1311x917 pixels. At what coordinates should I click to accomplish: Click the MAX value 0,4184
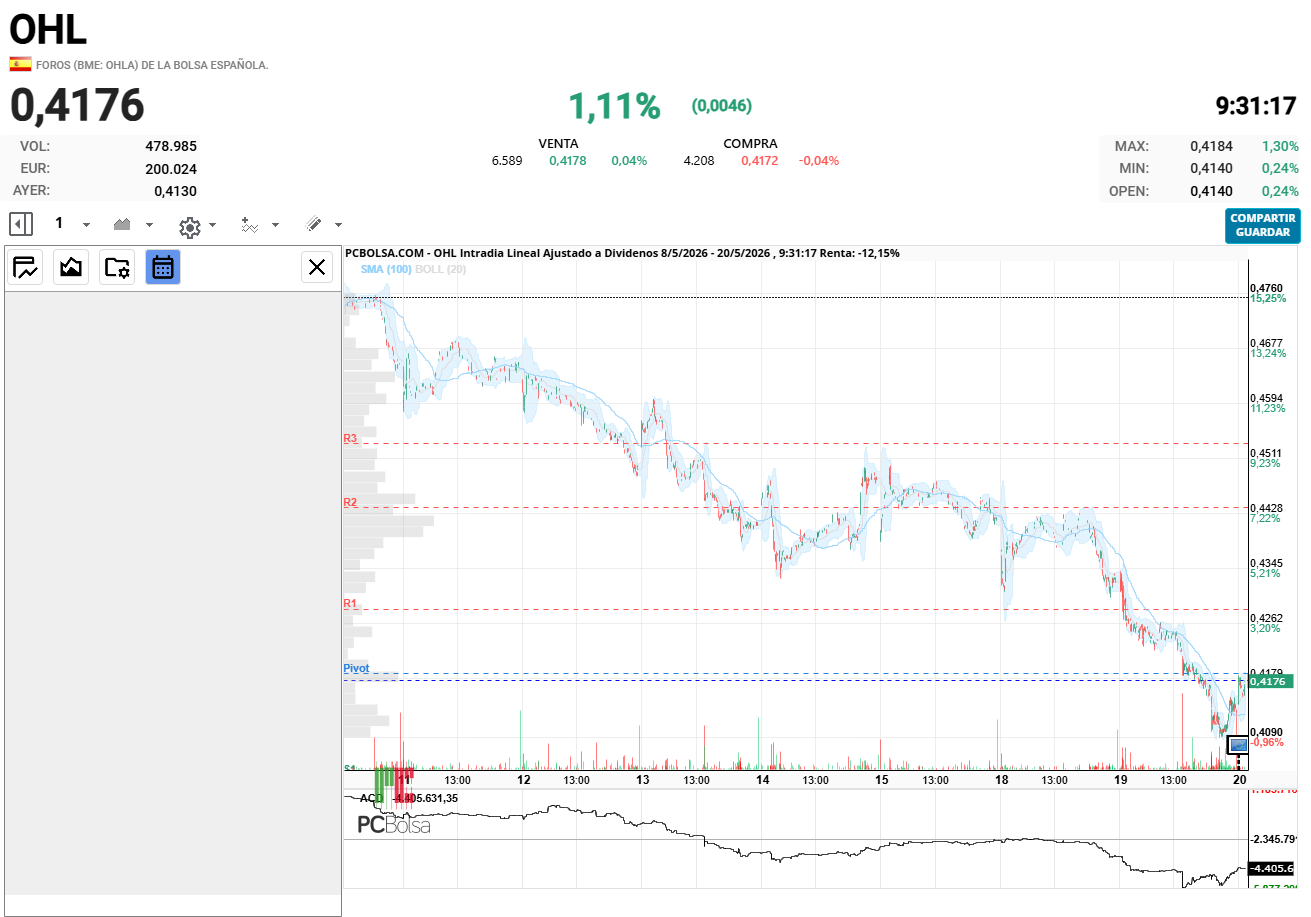[x=1211, y=146]
